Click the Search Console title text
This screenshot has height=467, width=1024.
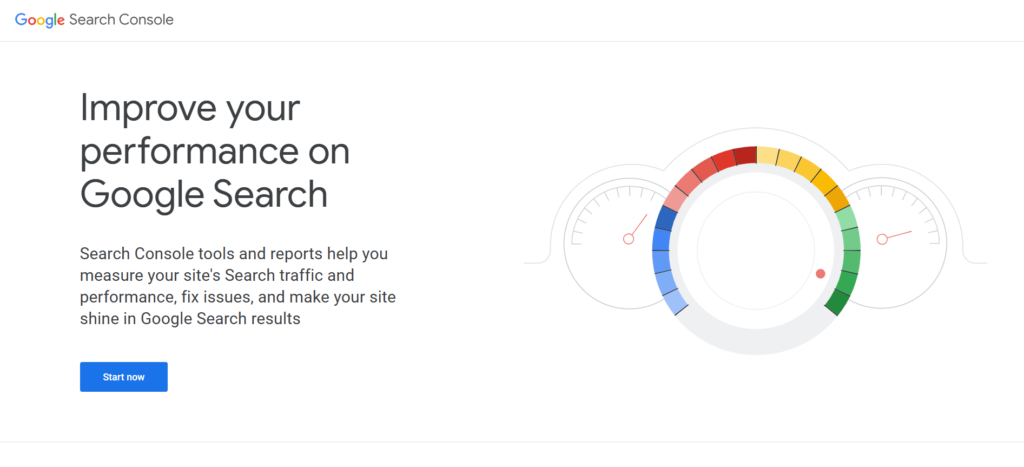[x=121, y=20]
